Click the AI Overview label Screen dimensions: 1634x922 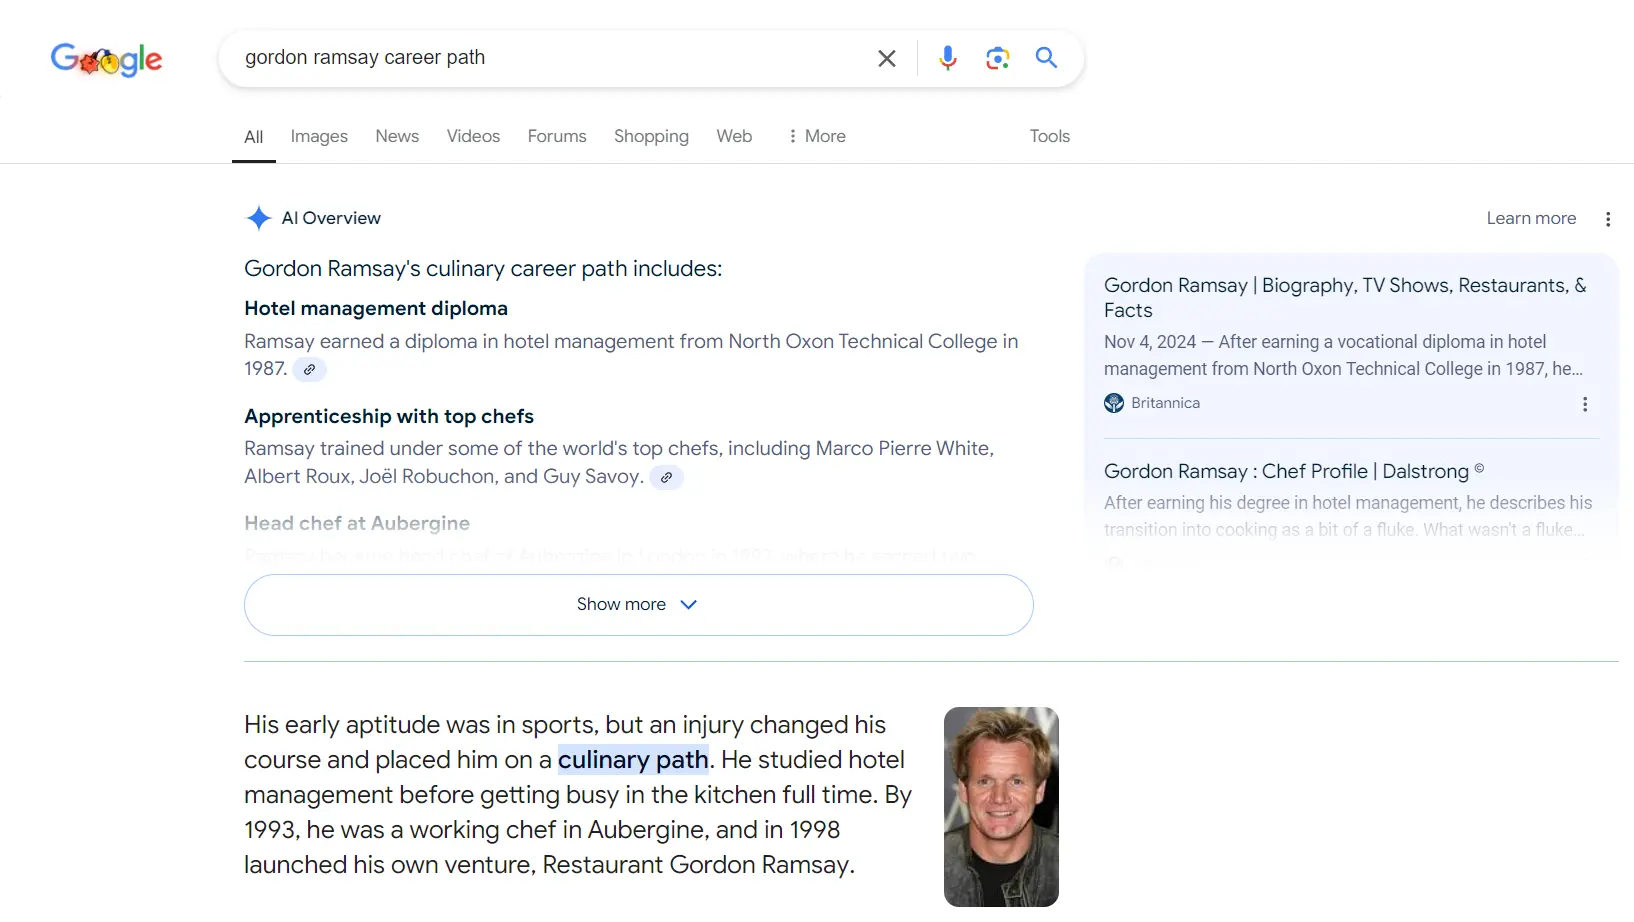pos(331,218)
